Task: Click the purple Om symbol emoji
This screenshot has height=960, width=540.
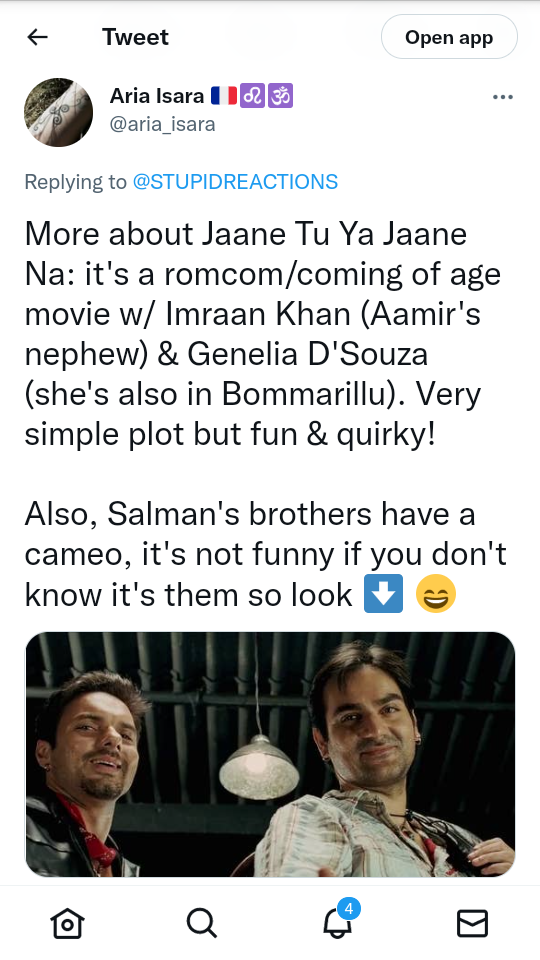Action: [x=280, y=96]
